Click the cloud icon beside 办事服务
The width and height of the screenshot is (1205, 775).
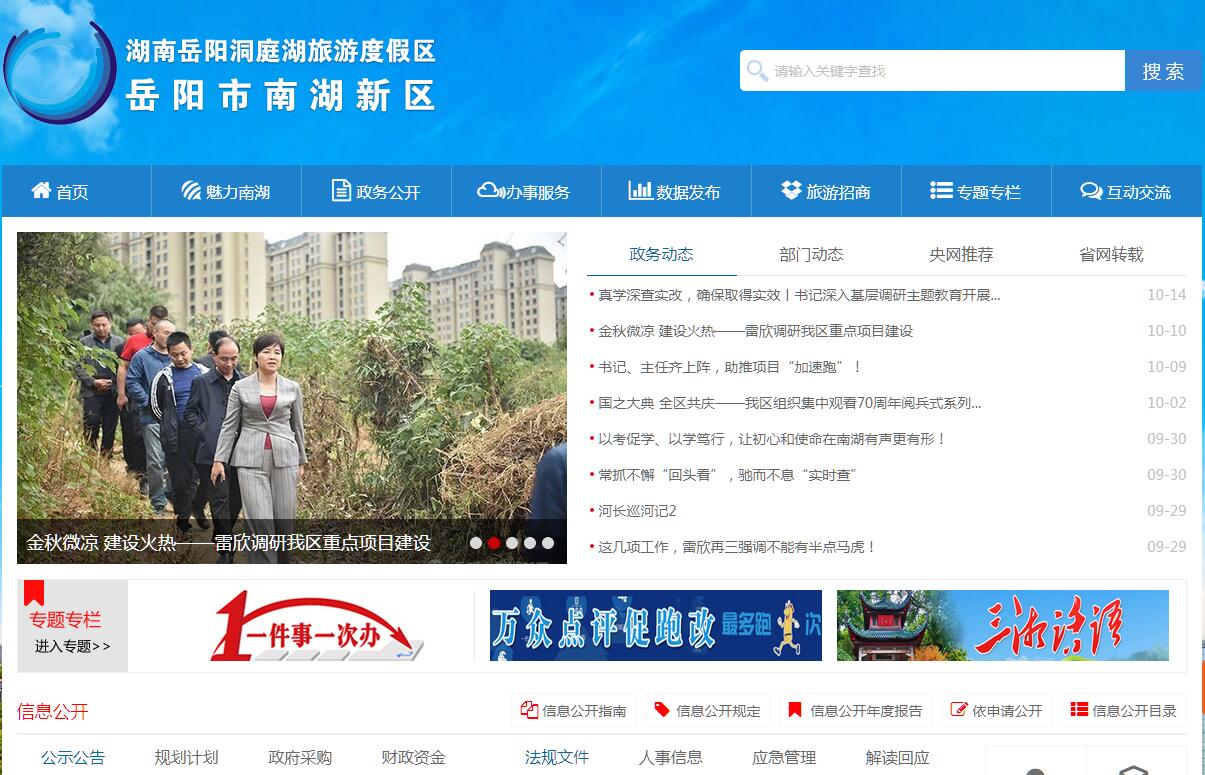coord(490,190)
